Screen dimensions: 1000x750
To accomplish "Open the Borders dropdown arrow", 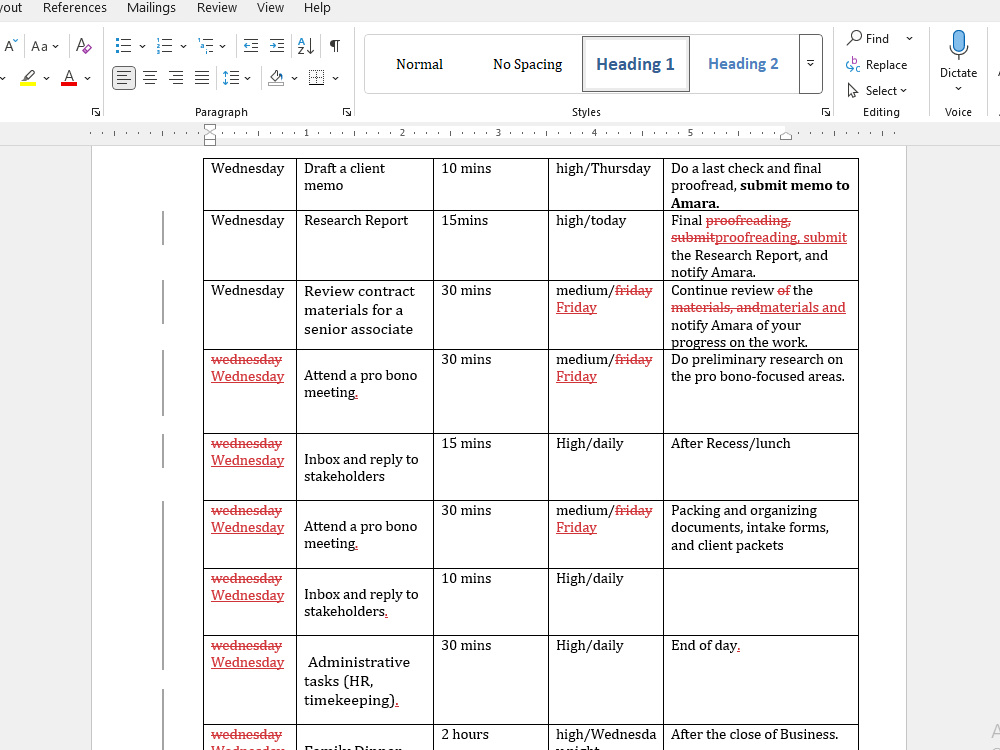I will pyautogui.click(x=335, y=78).
